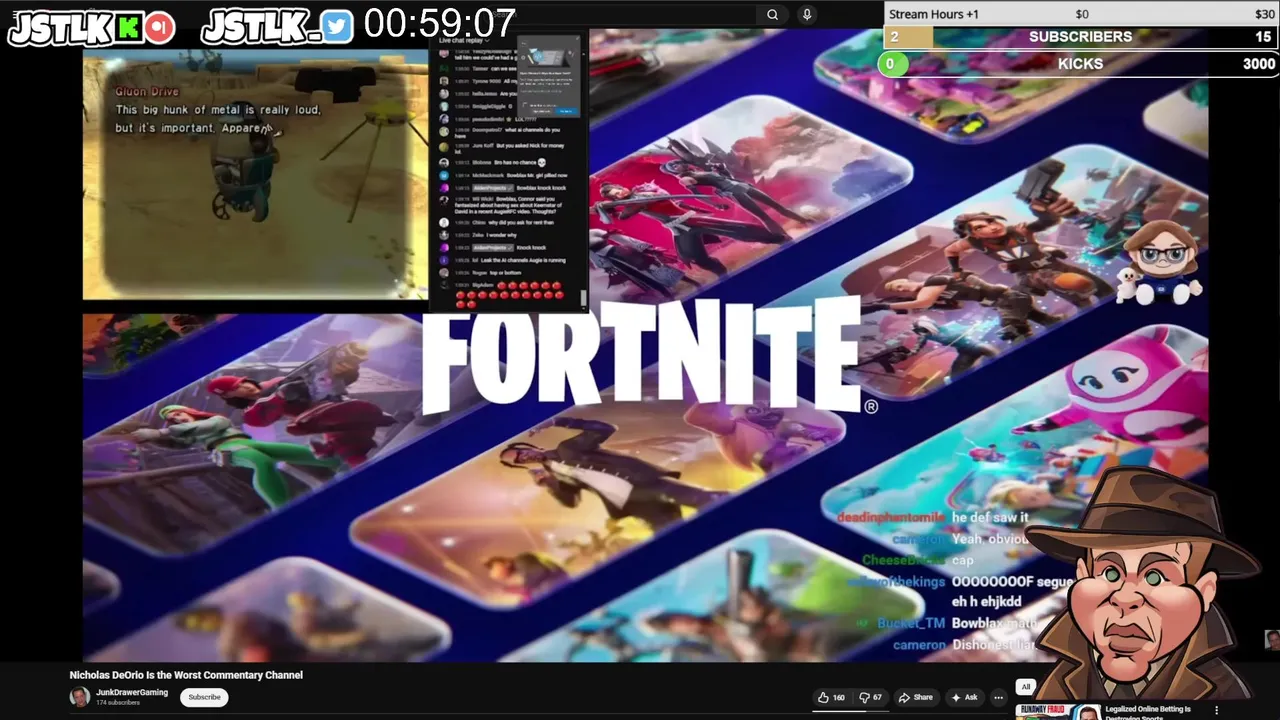
Task: Subscribe to JunkDrawerGaming channel
Action: [204, 697]
